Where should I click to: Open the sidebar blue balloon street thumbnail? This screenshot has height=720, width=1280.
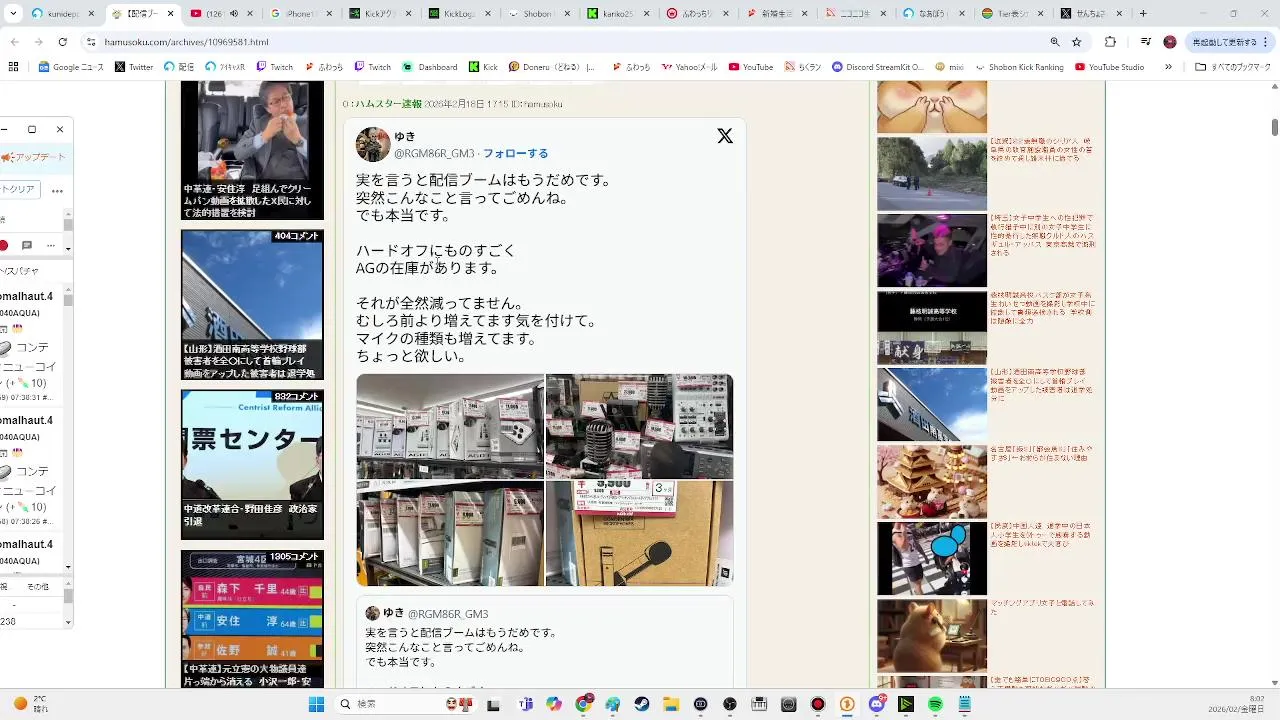tap(932, 559)
